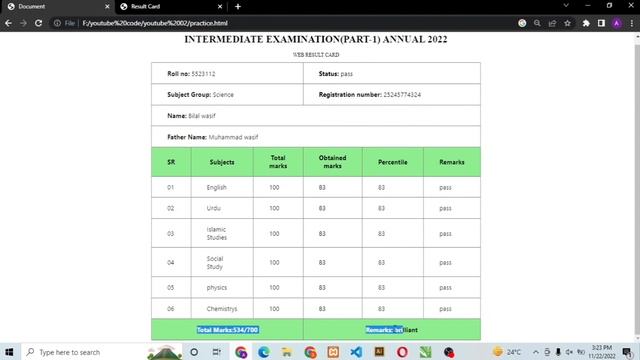This screenshot has width=640, height=360.
Task: Click the Remarks column header
Action: click(x=452, y=162)
